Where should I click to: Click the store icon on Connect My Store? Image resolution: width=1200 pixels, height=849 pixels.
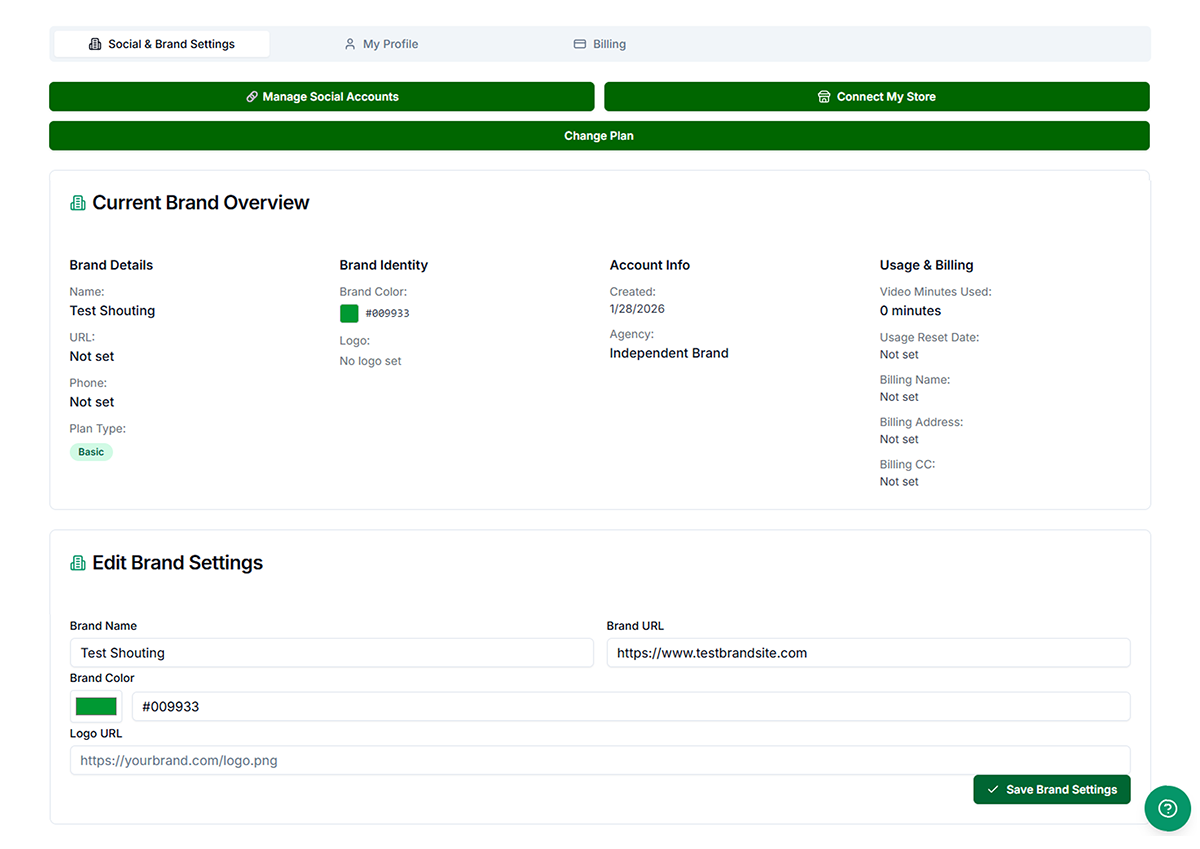[823, 96]
